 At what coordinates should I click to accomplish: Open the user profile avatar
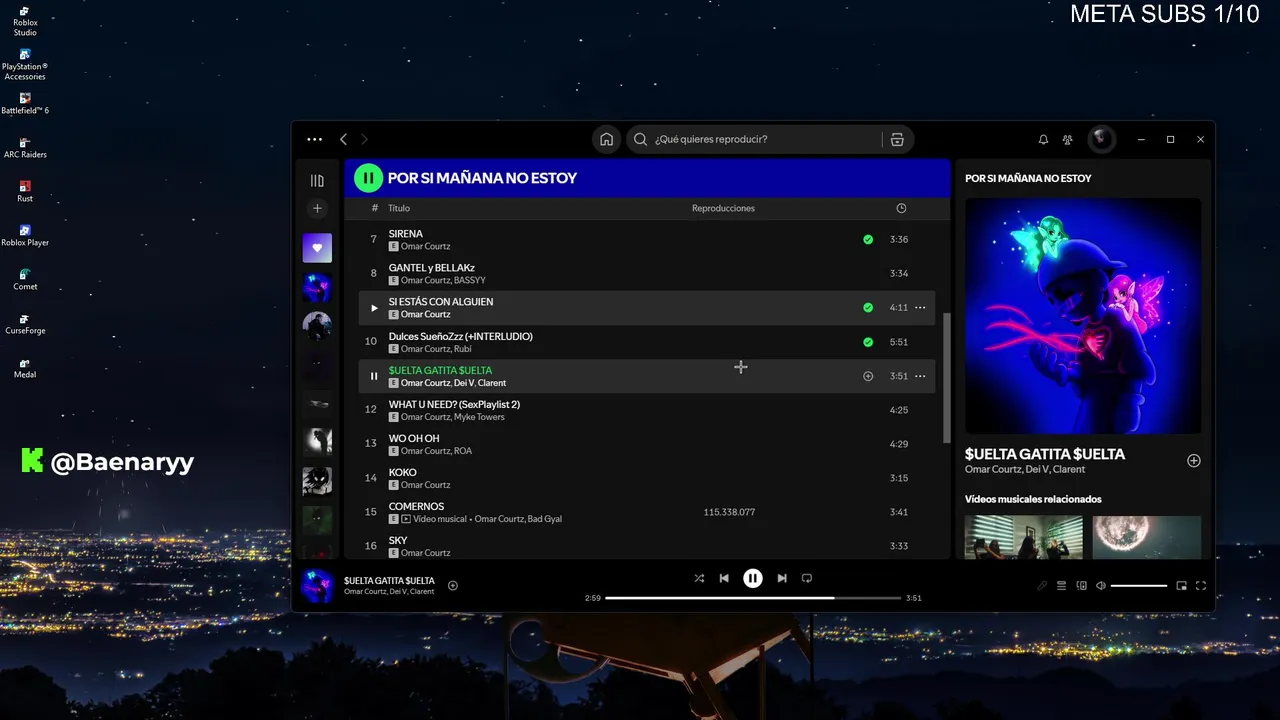(x=1101, y=139)
